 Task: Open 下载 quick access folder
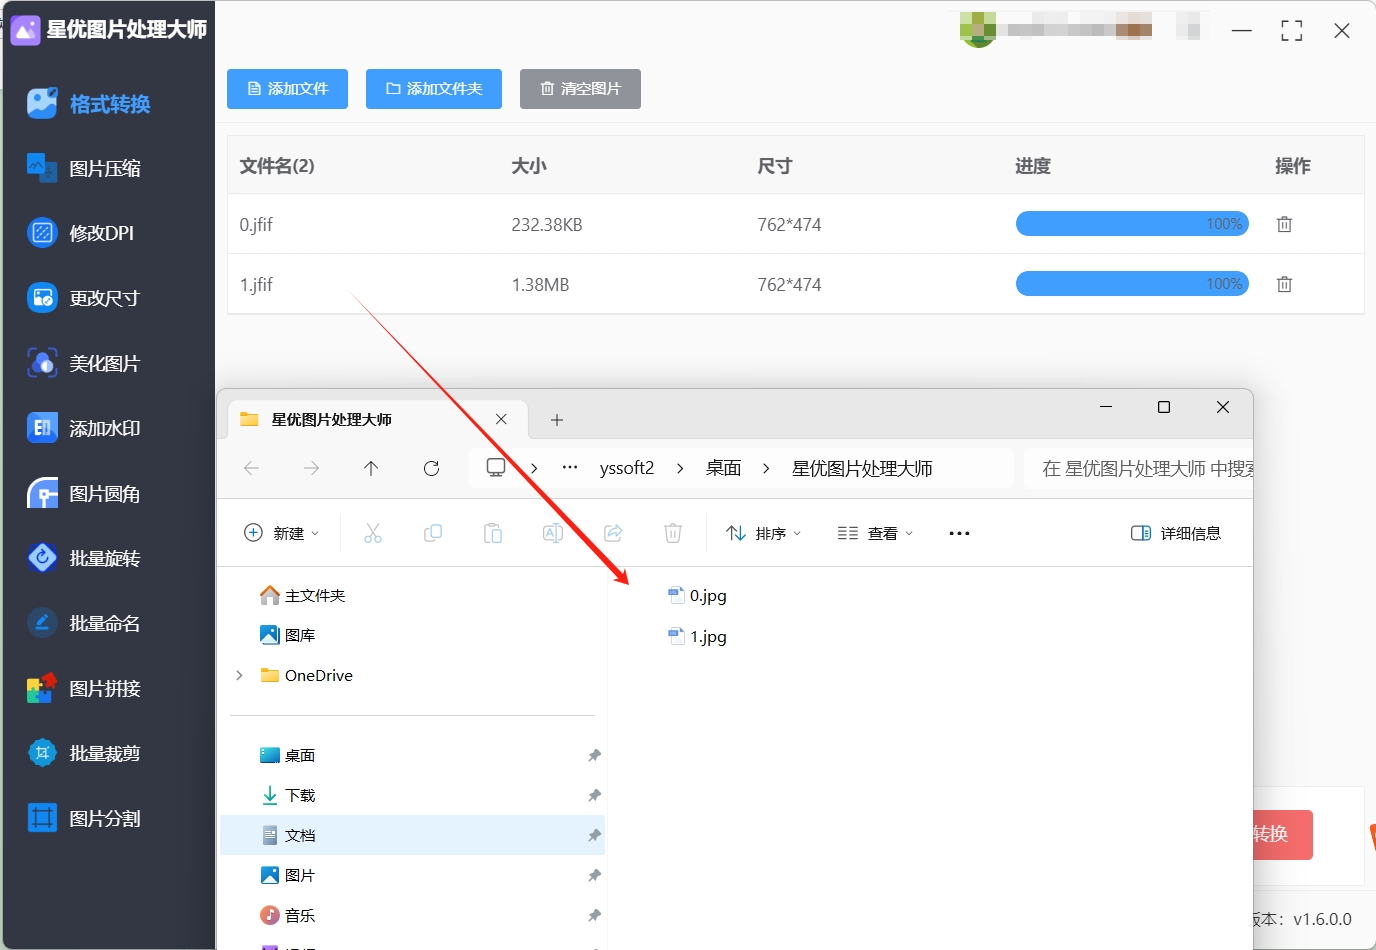click(x=288, y=795)
